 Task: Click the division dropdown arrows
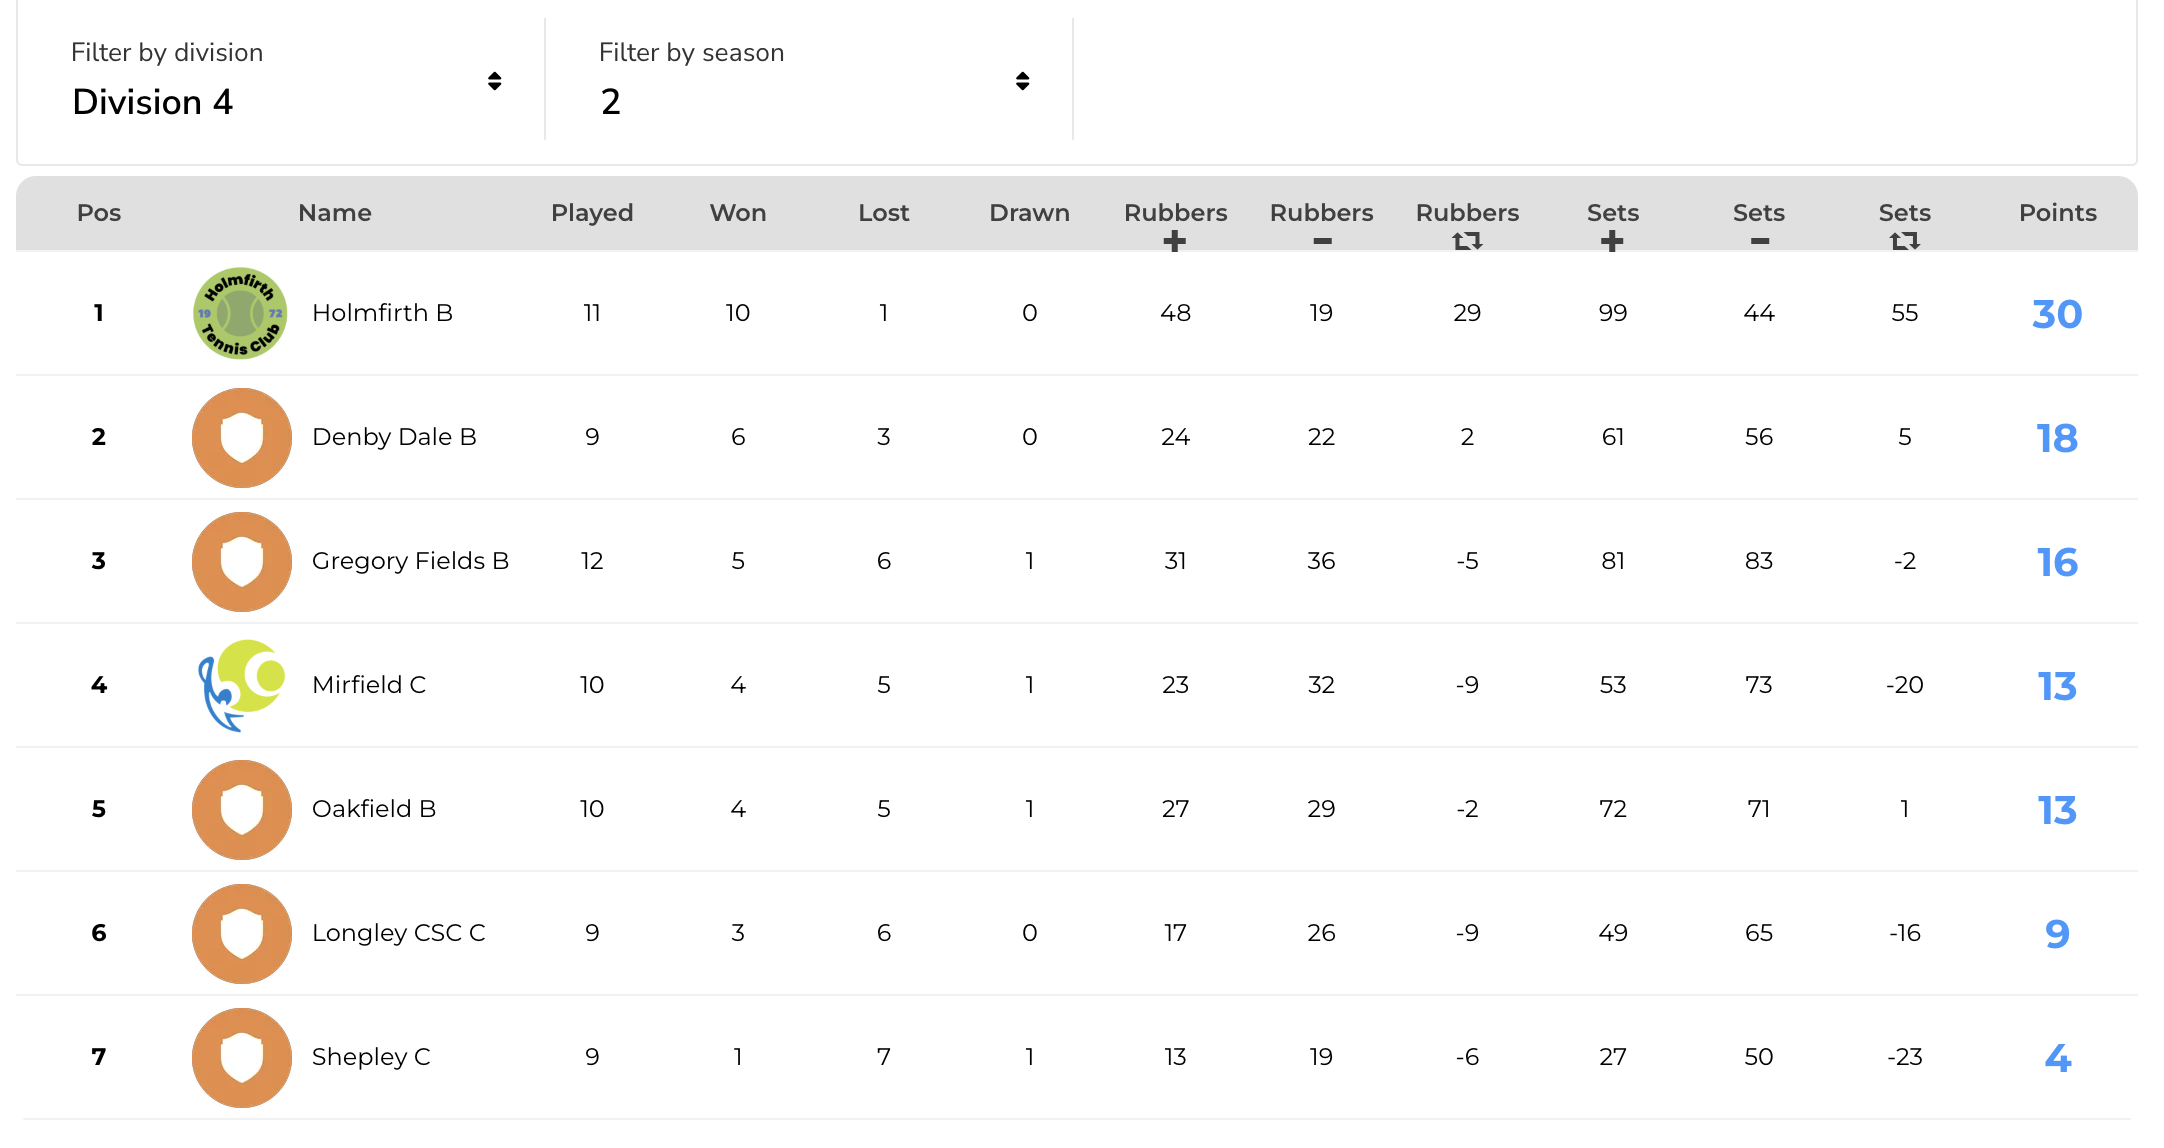[494, 81]
